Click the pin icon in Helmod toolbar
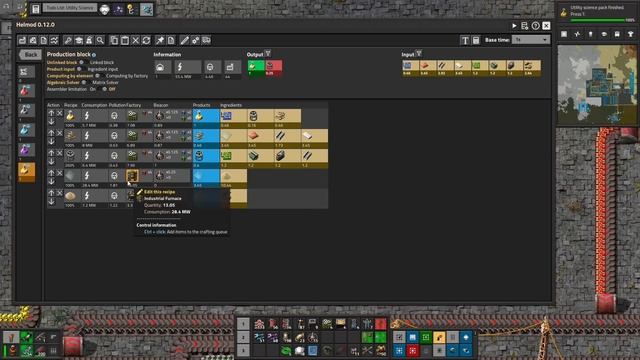Viewport: 640px width, 360px height. click(x=160, y=40)
